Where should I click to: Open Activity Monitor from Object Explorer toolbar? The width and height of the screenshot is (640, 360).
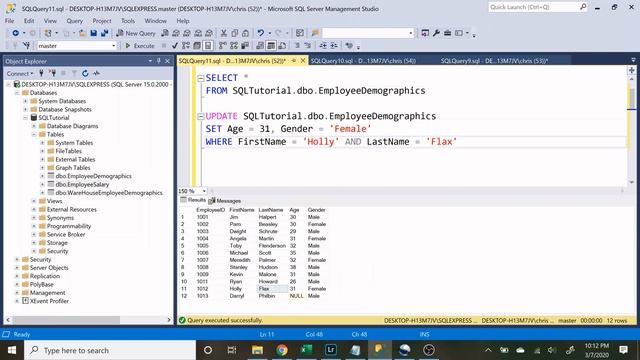96,73
